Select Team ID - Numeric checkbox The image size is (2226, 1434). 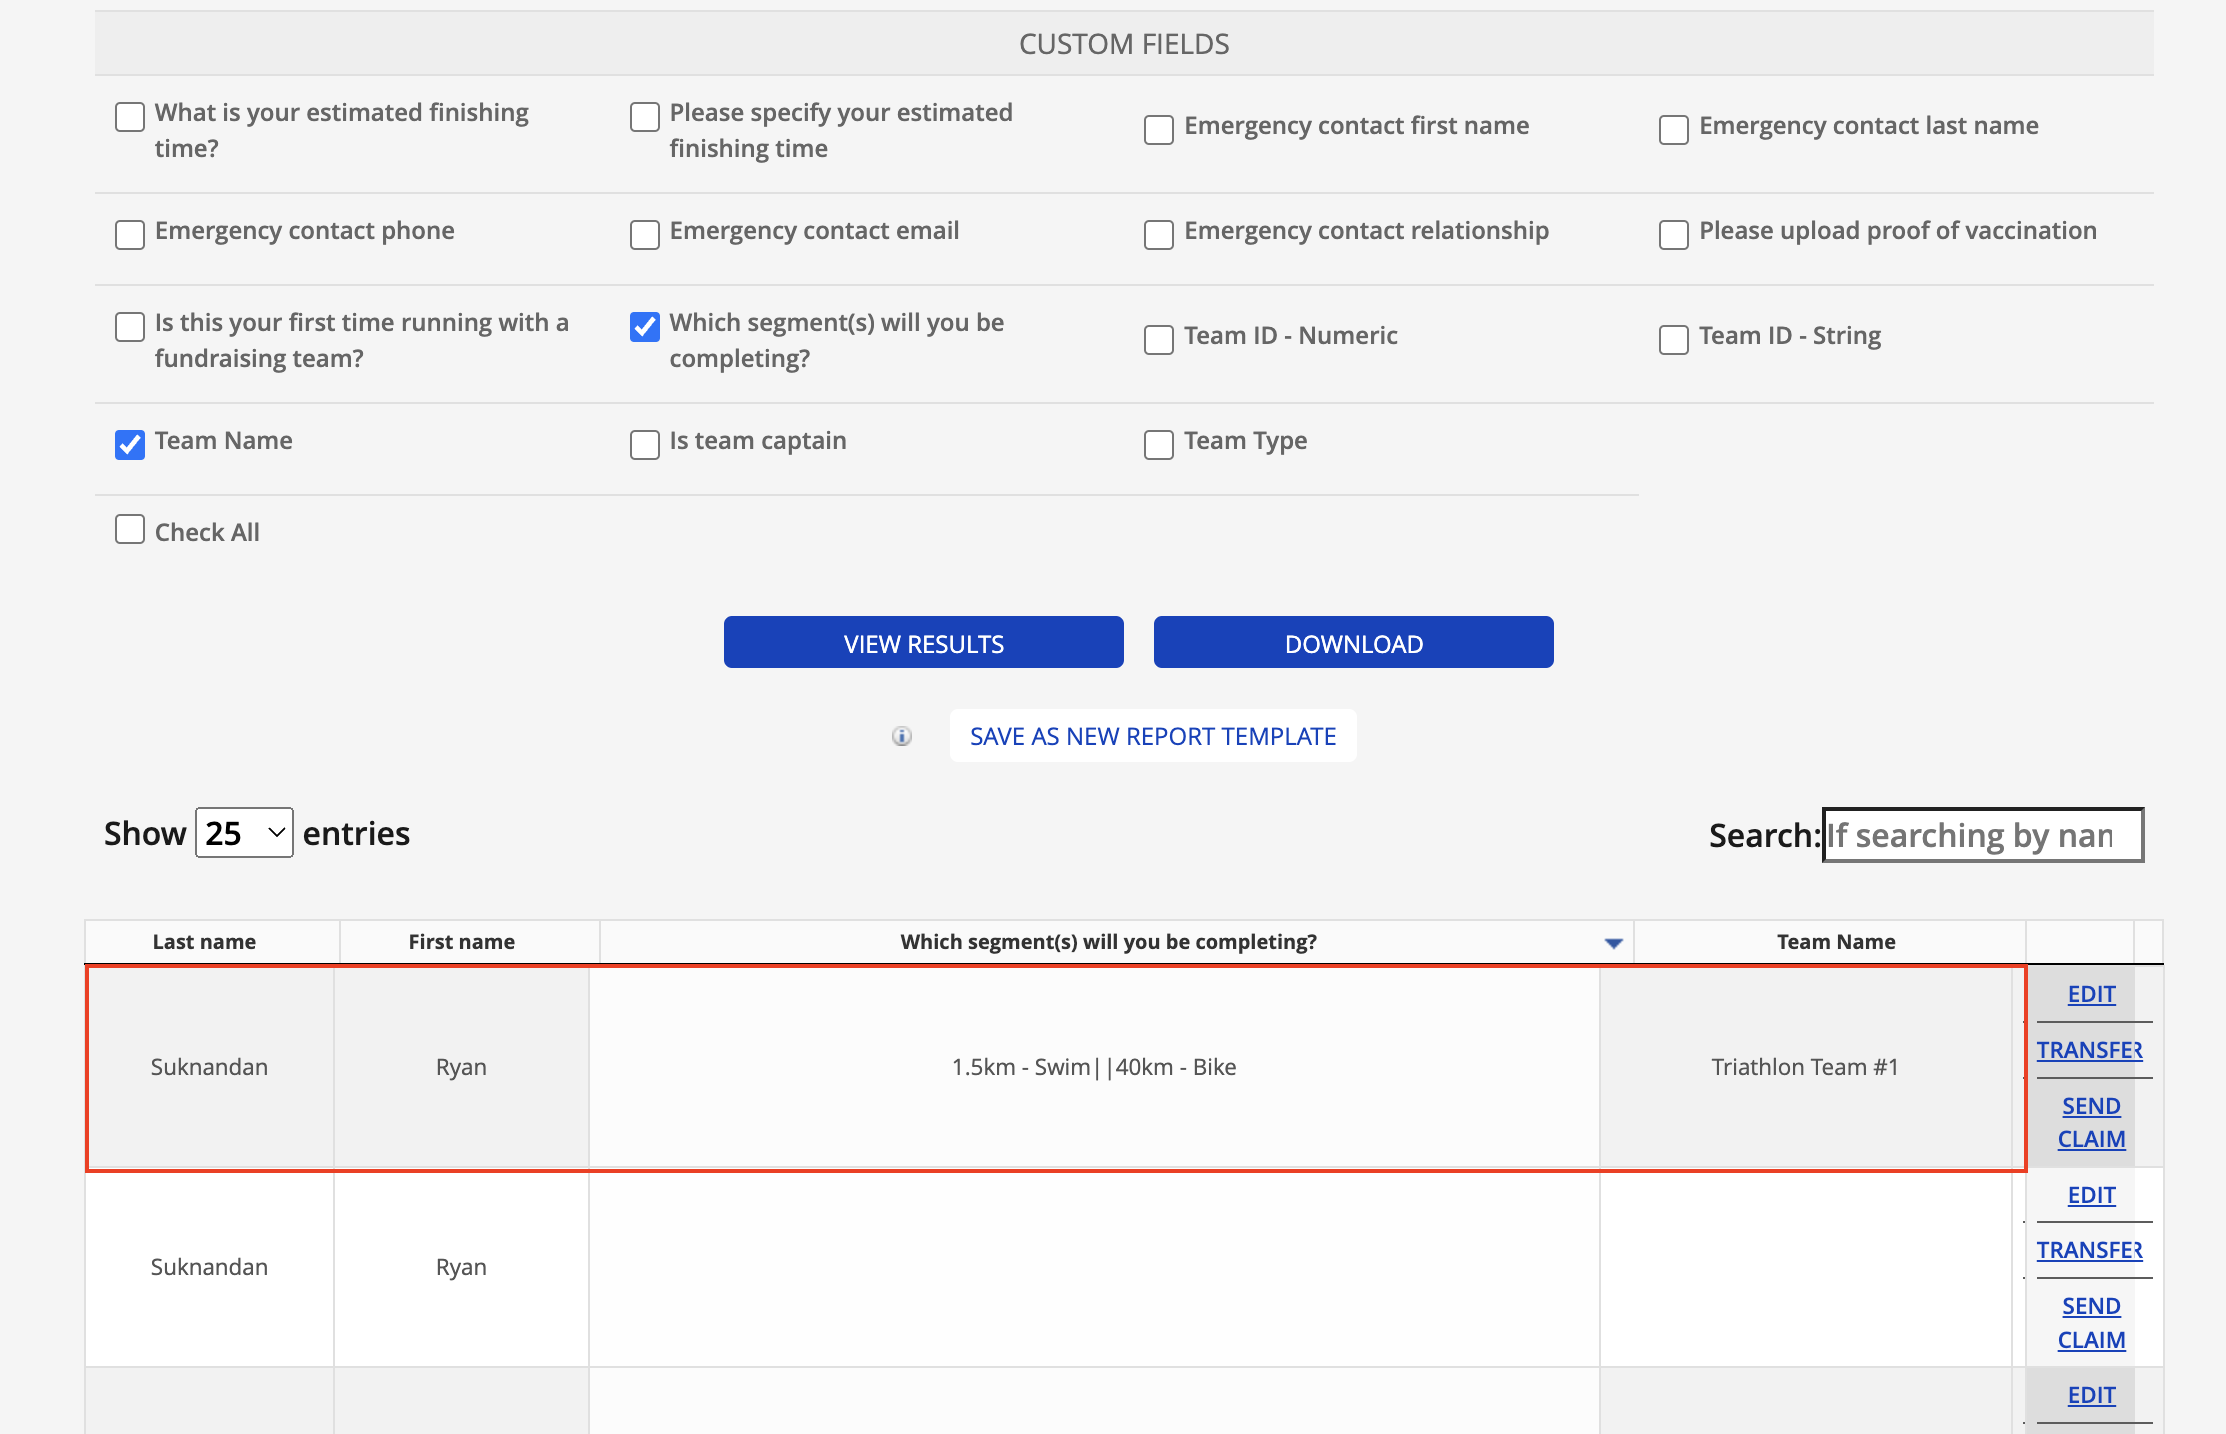click(1159, 339)
